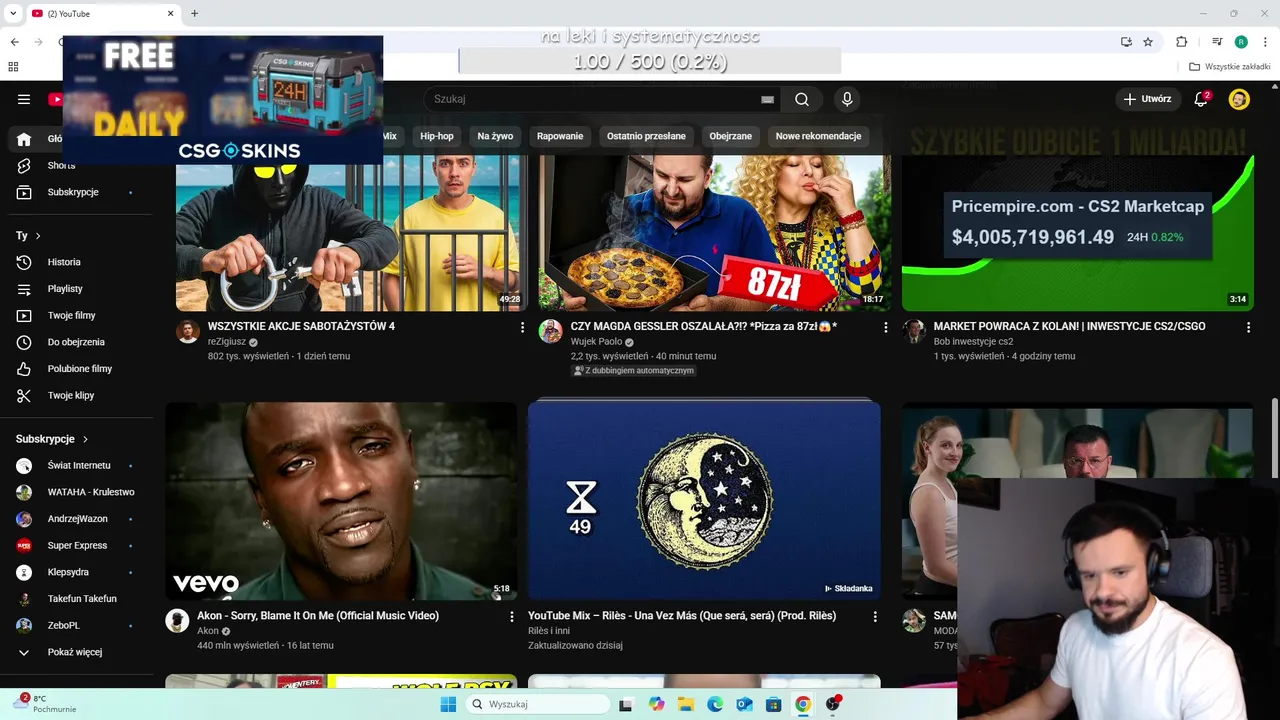Open the Super Express subscription channel

(77, 545)
